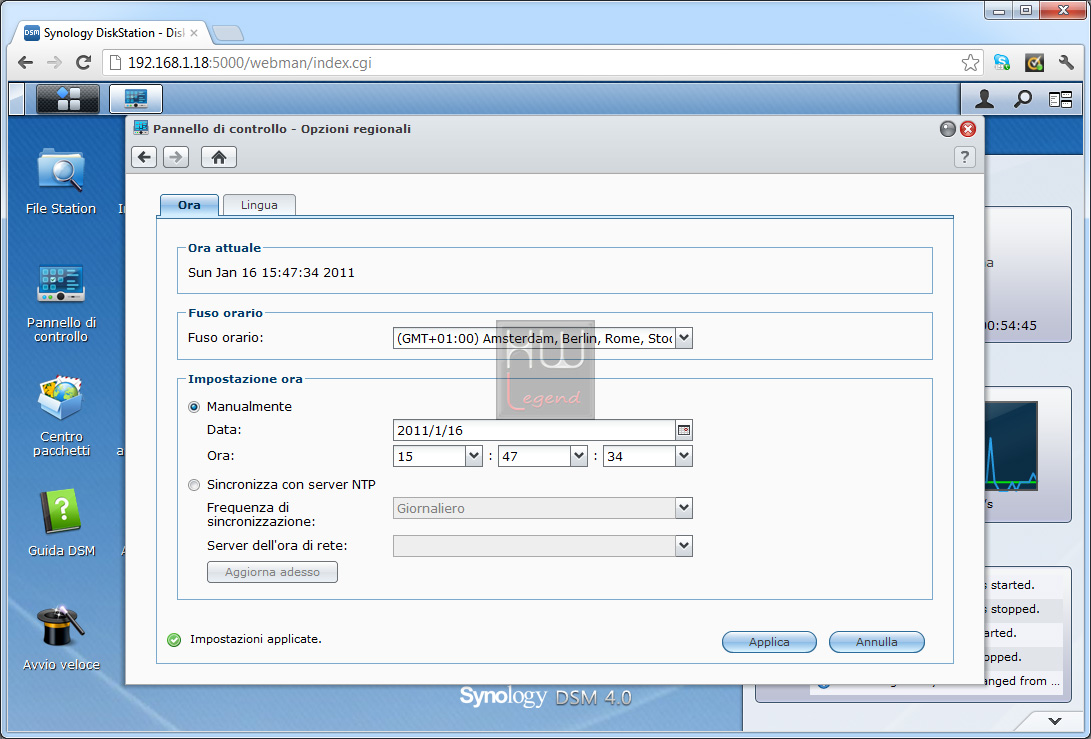Open the seconds dropdown showing 34
1091x739 pixels.
click(x=684, y=456)
